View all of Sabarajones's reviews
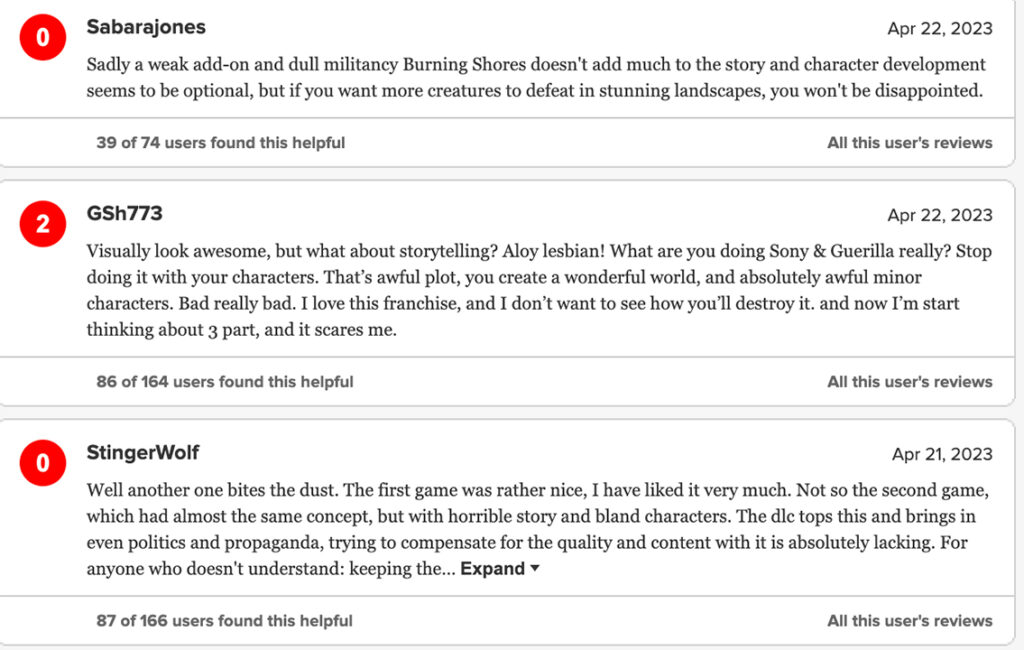Screen dimensions: 1024x650 coord(909,143)
